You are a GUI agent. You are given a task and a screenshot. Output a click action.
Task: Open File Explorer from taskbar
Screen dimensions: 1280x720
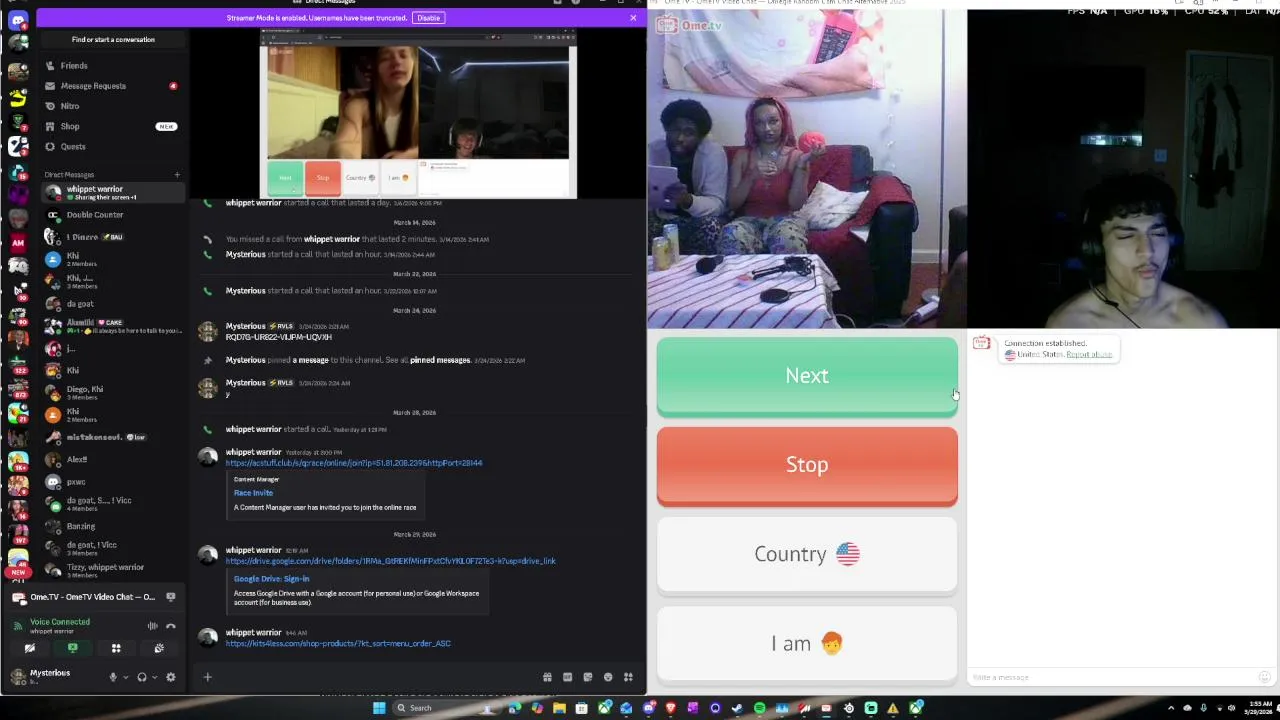pos(559,708)
